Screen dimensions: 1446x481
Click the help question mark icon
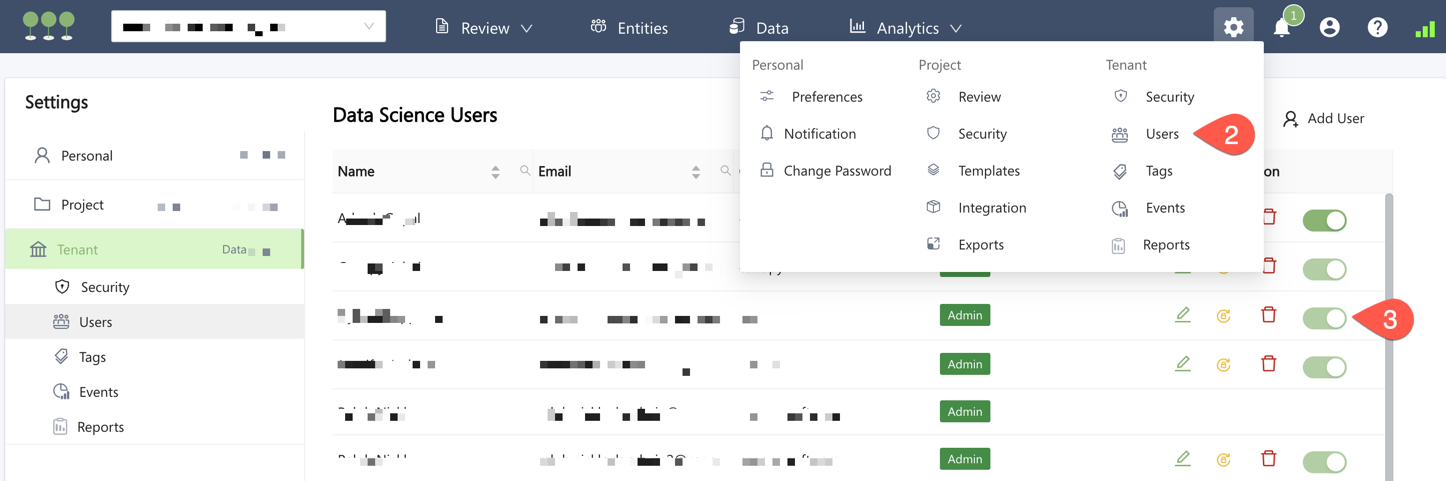(x=1377, y=27)
